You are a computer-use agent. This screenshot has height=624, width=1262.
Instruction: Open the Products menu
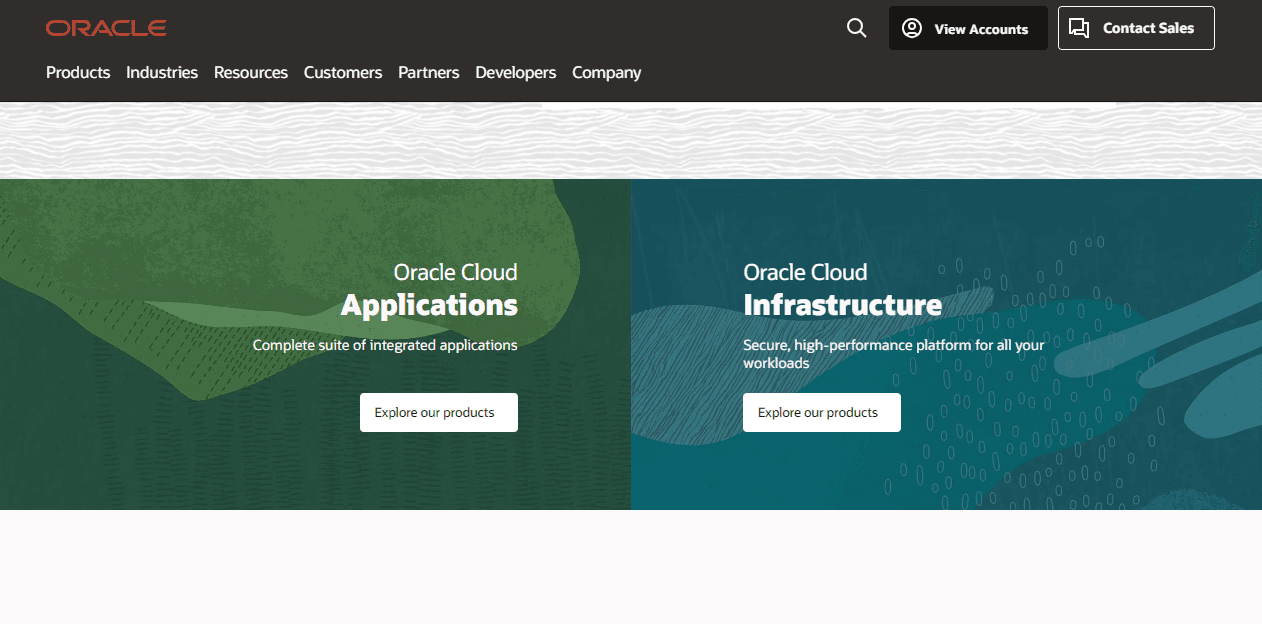point(78,72)
